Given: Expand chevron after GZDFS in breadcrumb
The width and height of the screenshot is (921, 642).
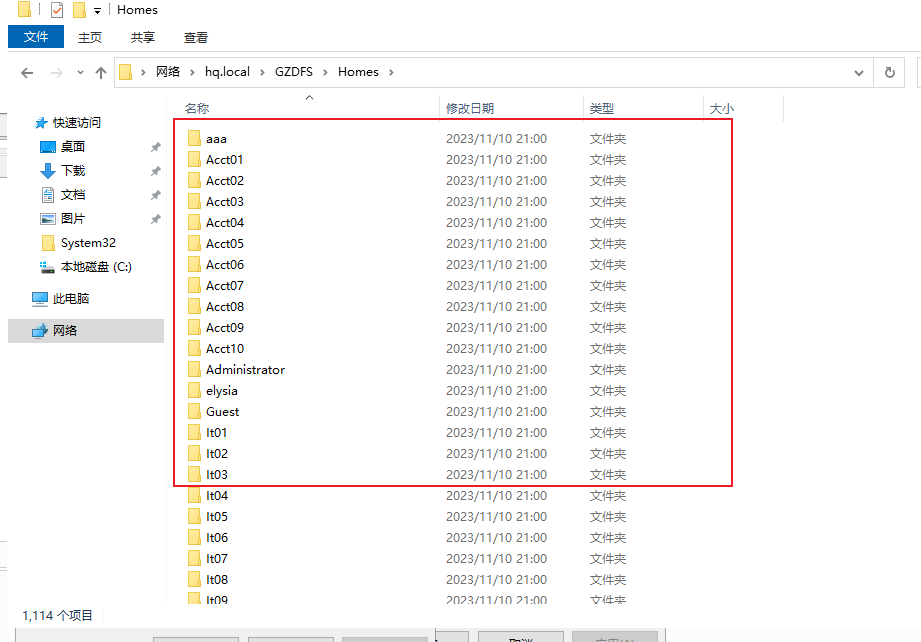Looking at the screenshot, I should point(325,72).
